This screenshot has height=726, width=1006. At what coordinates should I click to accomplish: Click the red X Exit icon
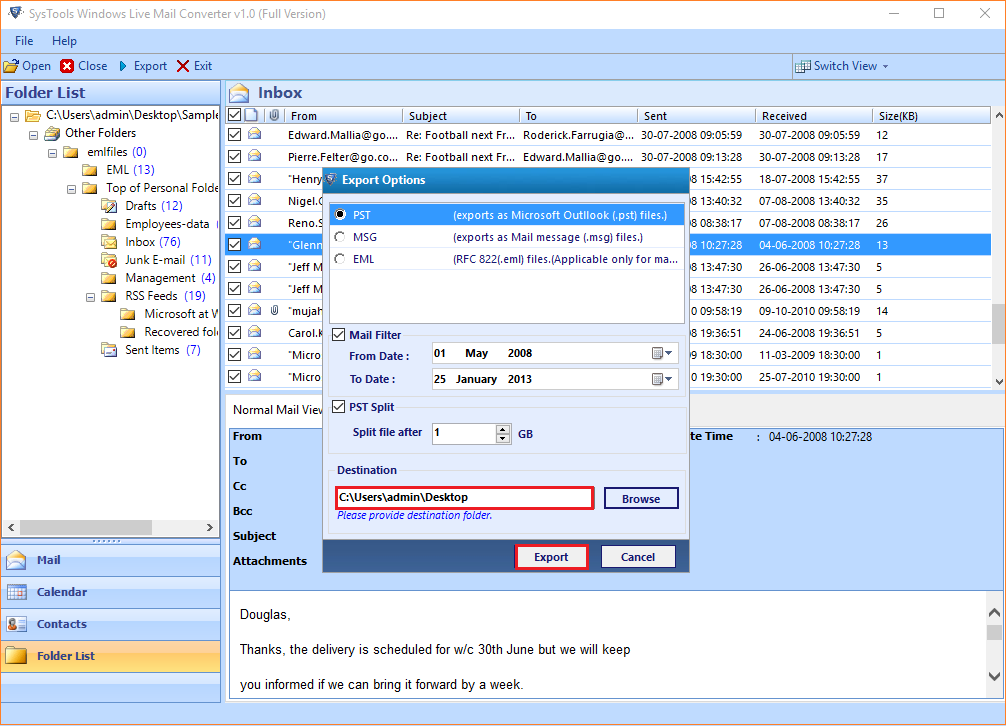click(x=183, y=66)
